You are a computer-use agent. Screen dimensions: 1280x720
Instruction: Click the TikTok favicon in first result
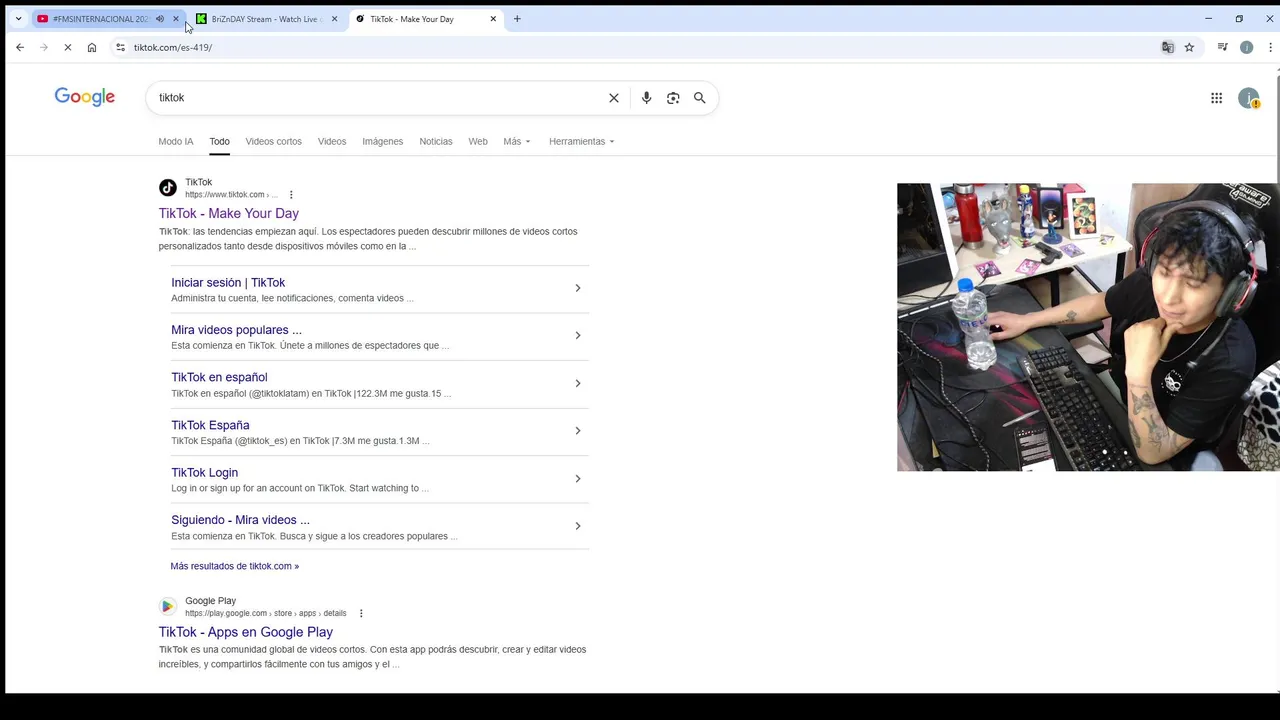click(168, 188)
